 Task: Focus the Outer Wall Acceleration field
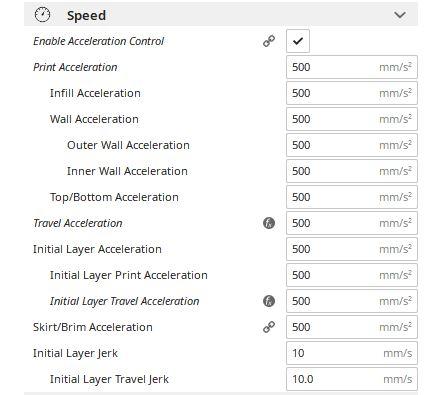(352, 145)
